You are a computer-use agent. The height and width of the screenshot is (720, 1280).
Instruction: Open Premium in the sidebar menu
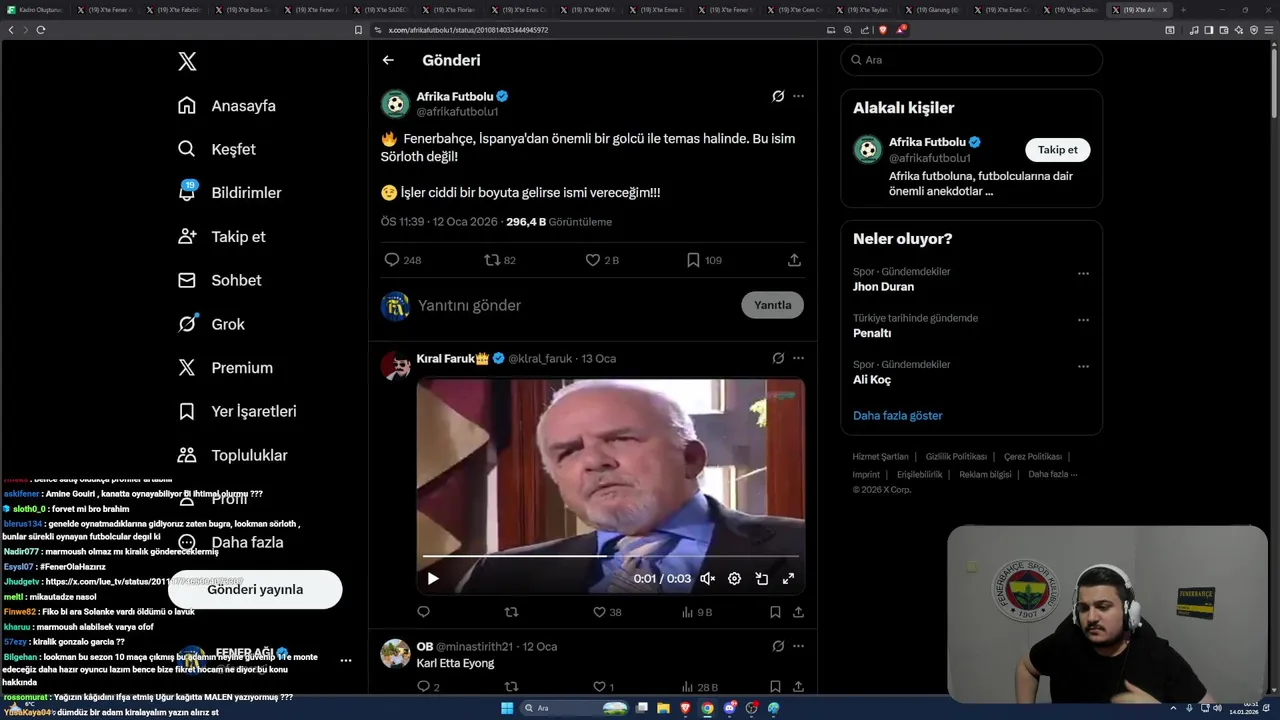point(225,368)
